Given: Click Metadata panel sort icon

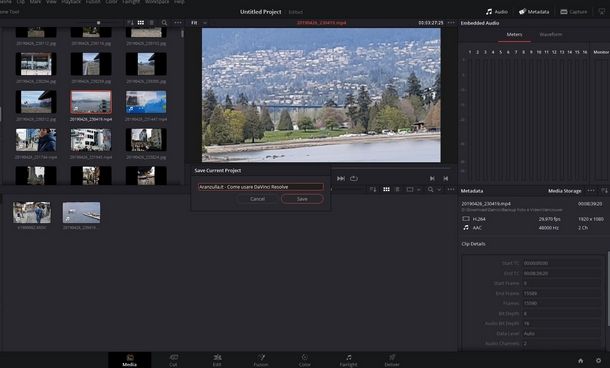Looking at the screenshot, I should [x=604, y=191].
